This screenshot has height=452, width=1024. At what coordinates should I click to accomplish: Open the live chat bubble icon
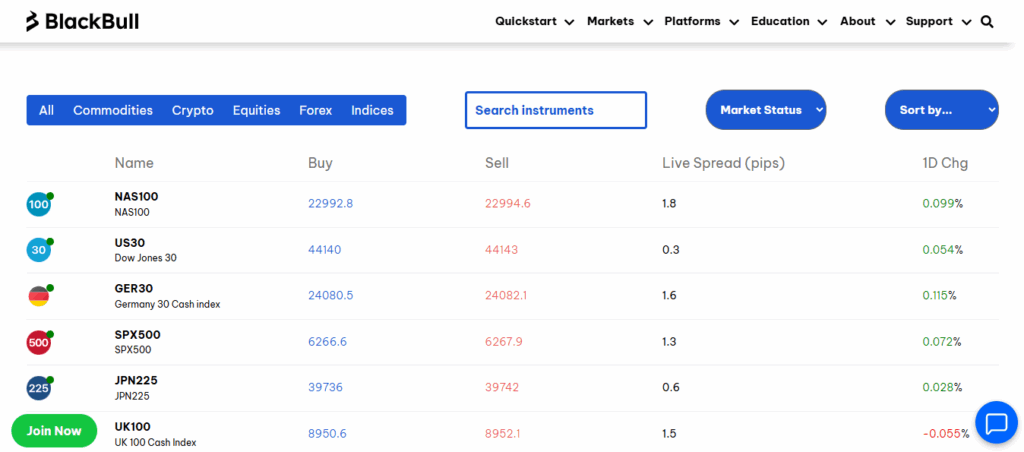point(997,423)
